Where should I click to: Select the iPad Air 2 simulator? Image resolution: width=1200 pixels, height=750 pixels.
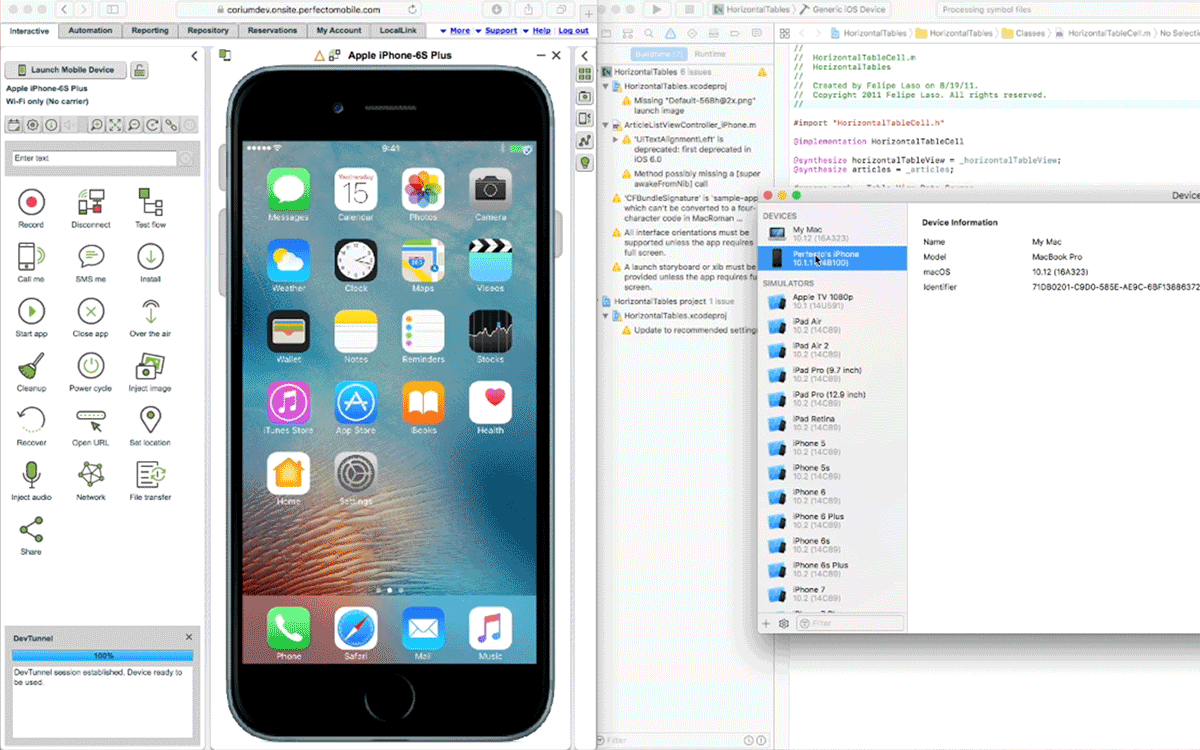click(x=832, y=350)
